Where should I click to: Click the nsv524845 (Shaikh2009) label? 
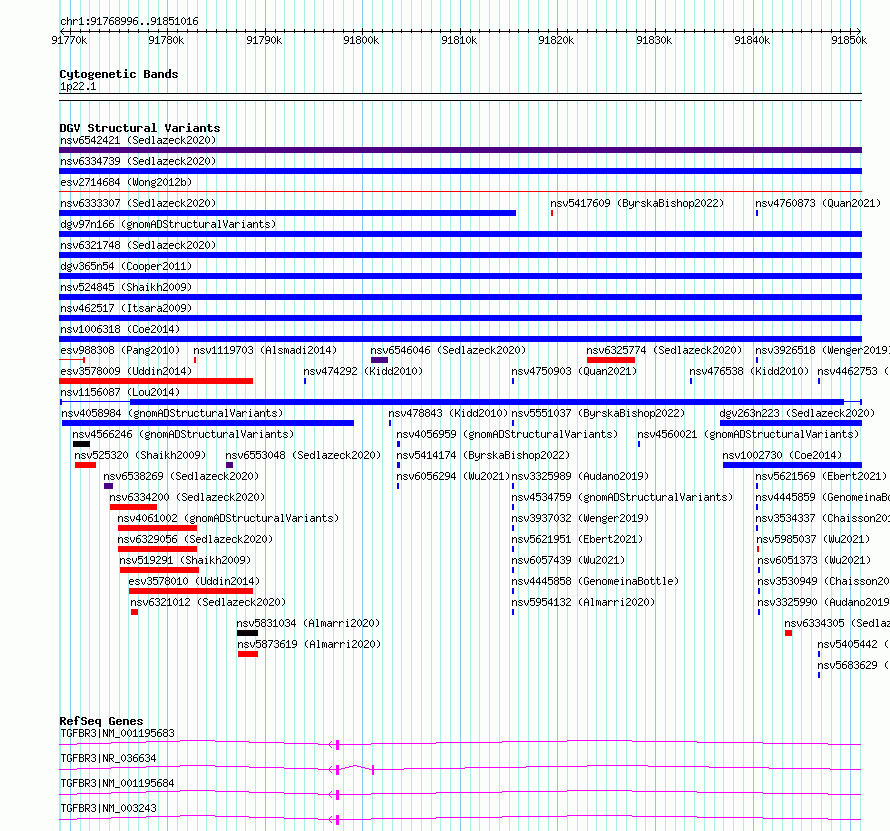pyautogui.click(x=126, y=287)
